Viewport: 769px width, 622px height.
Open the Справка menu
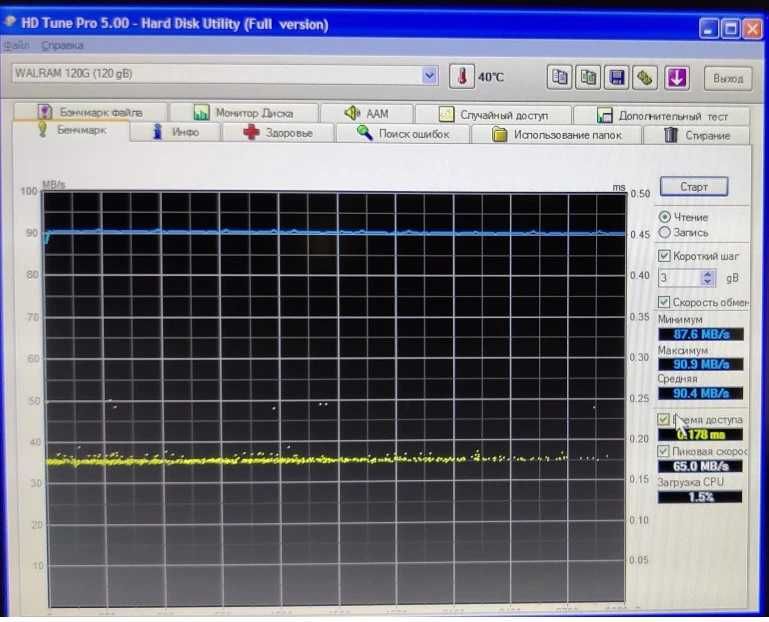pos(62,45)
